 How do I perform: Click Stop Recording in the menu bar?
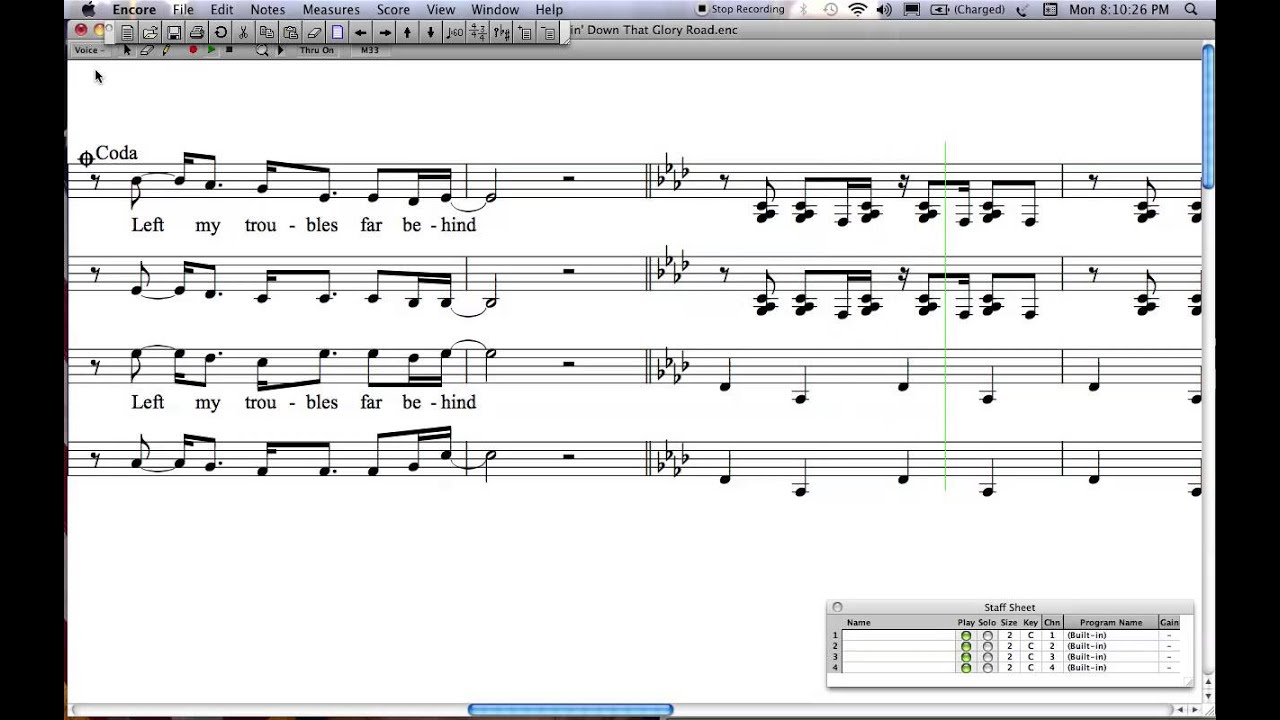[740, 10]
